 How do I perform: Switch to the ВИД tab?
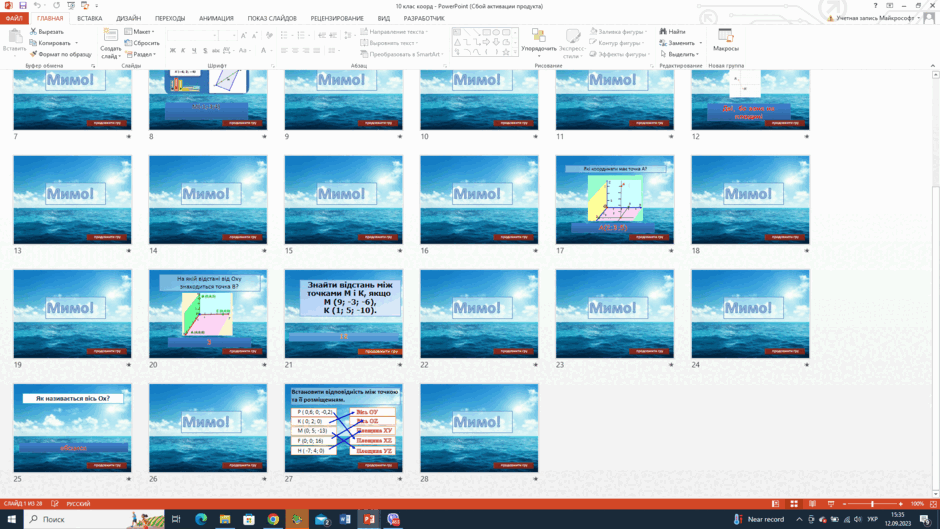(384, 19)
